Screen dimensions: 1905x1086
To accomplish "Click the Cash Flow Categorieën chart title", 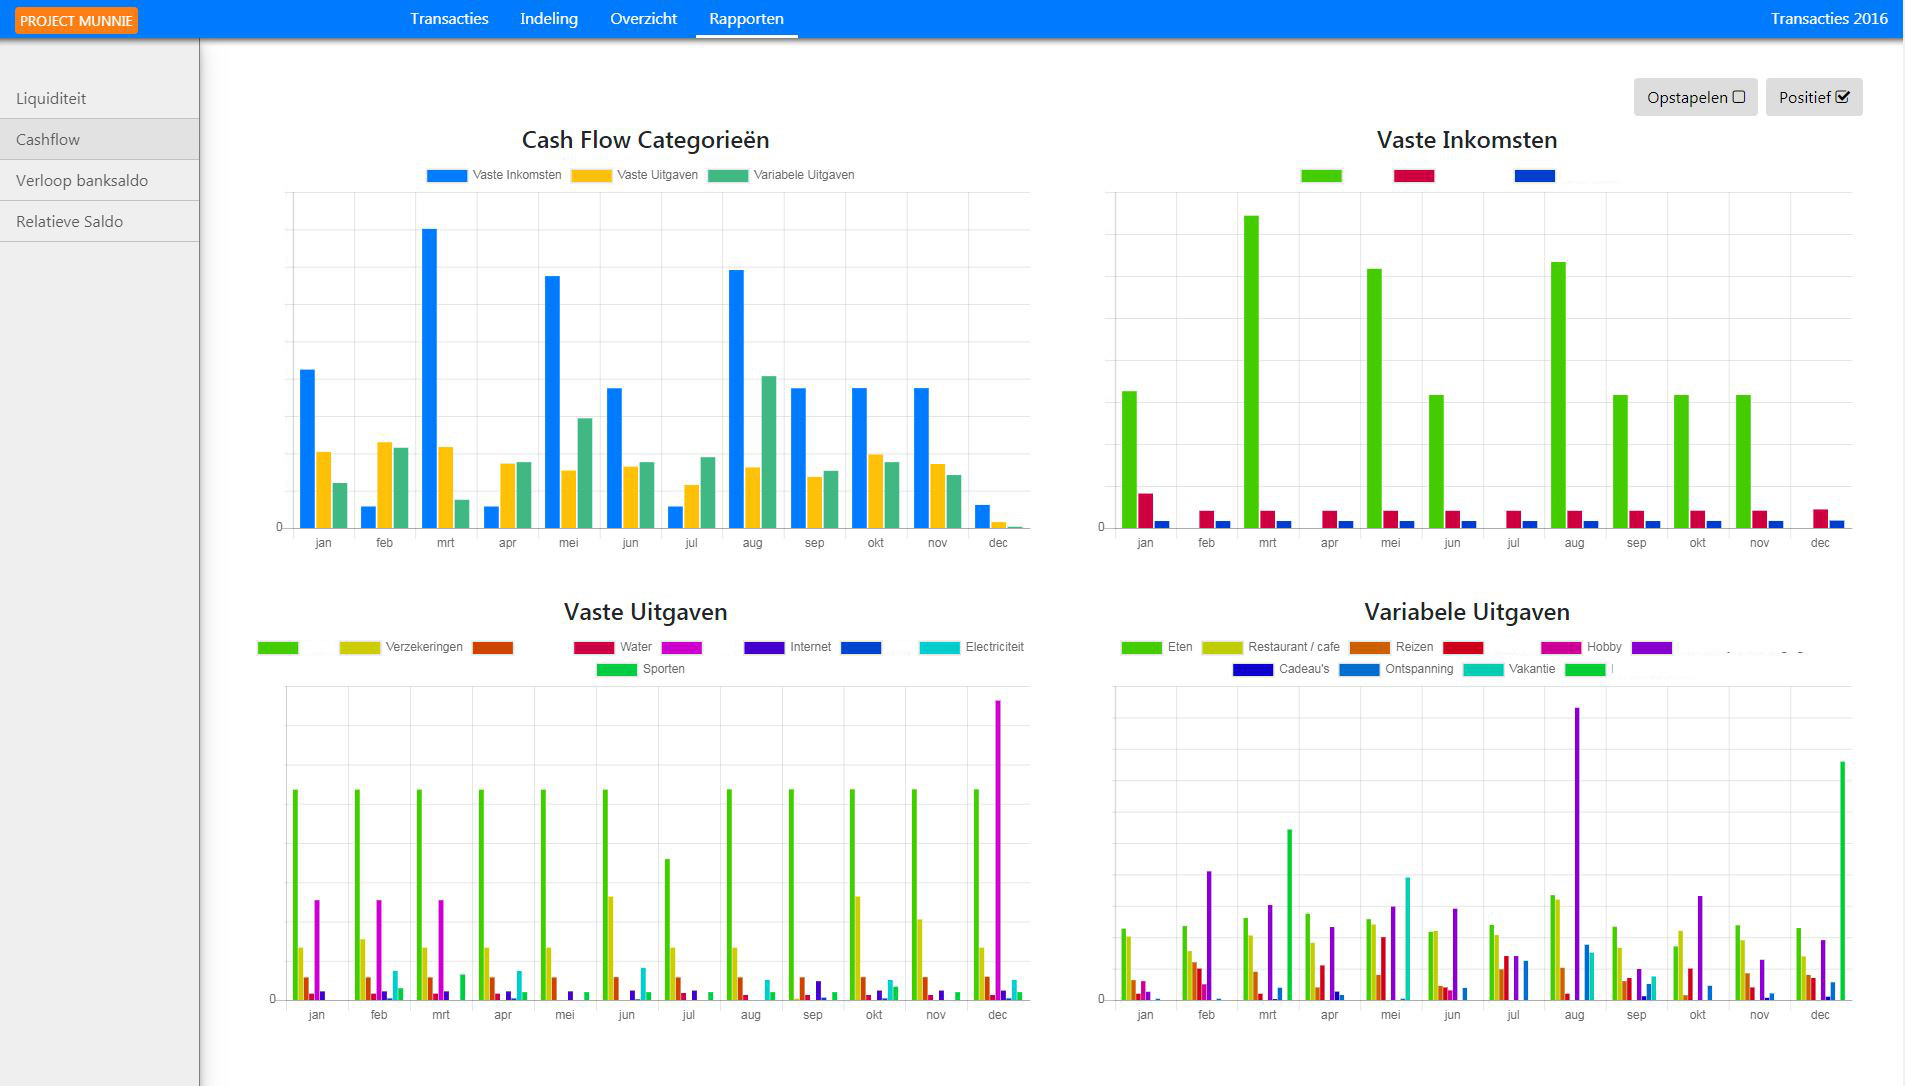I will point(645,140).
